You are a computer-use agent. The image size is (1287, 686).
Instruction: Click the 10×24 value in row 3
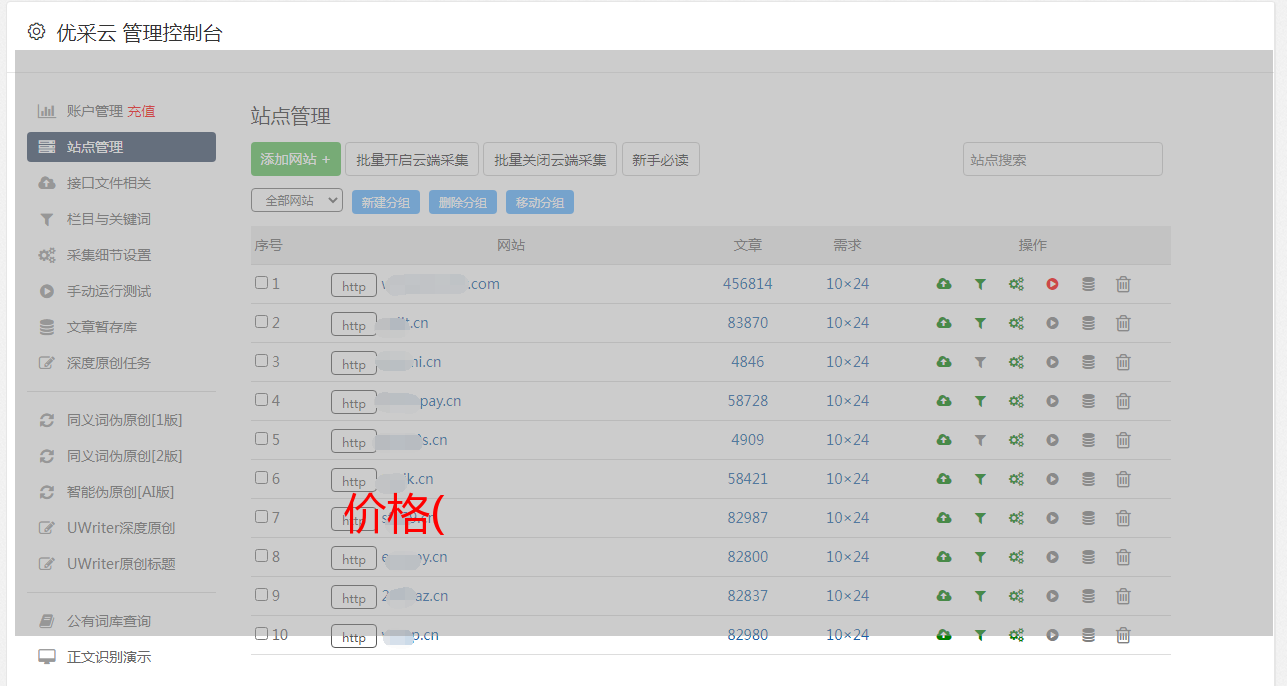pyautogui.click(x=847, y=362)
